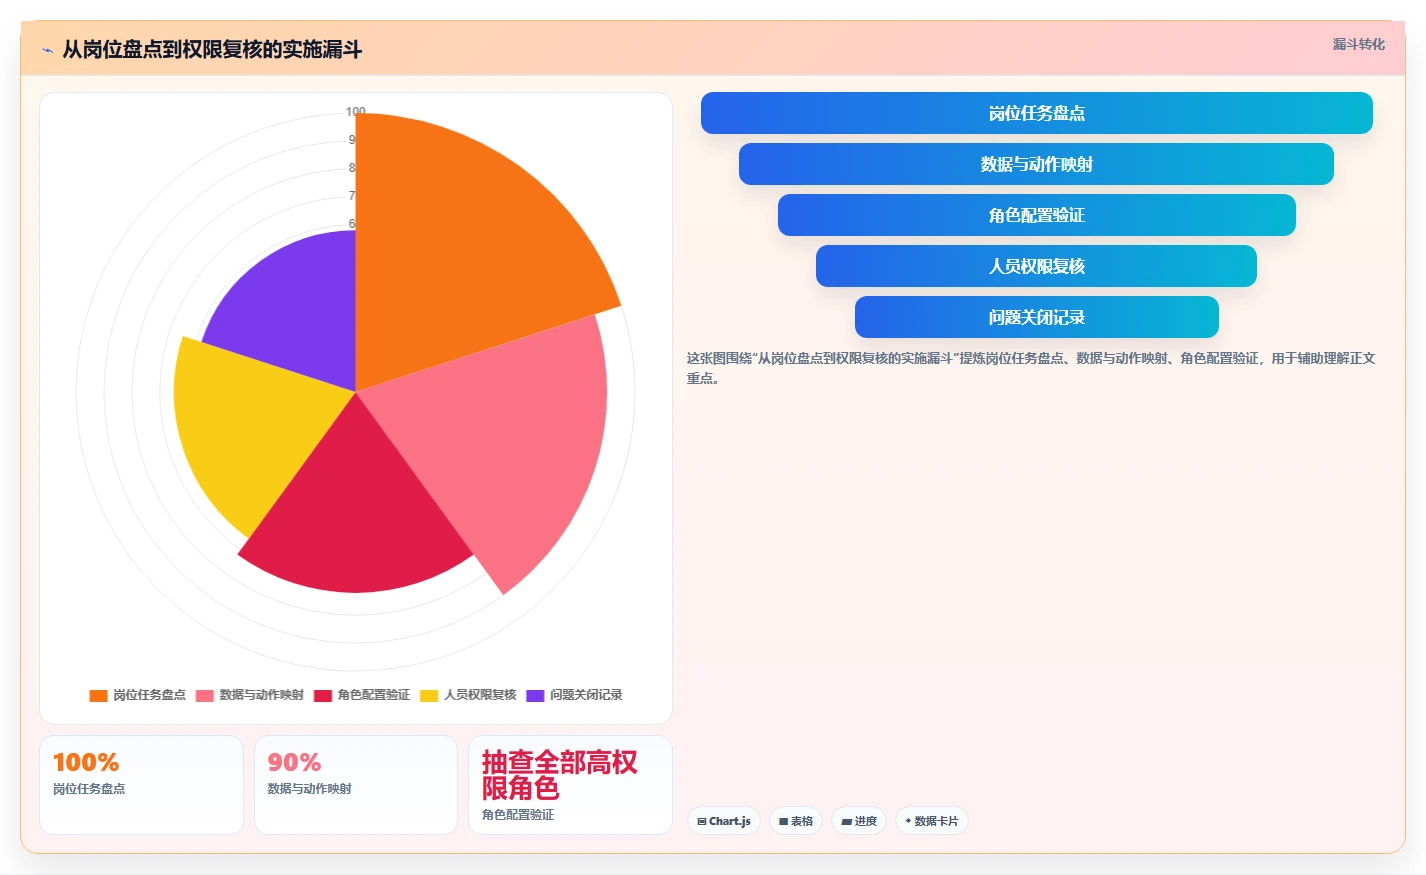Click the description paragraph starting 这张图围绕
Image resolution: width=1426 pixels, height=875 pixels.
pyautogui.click(x=1031, y=368)
